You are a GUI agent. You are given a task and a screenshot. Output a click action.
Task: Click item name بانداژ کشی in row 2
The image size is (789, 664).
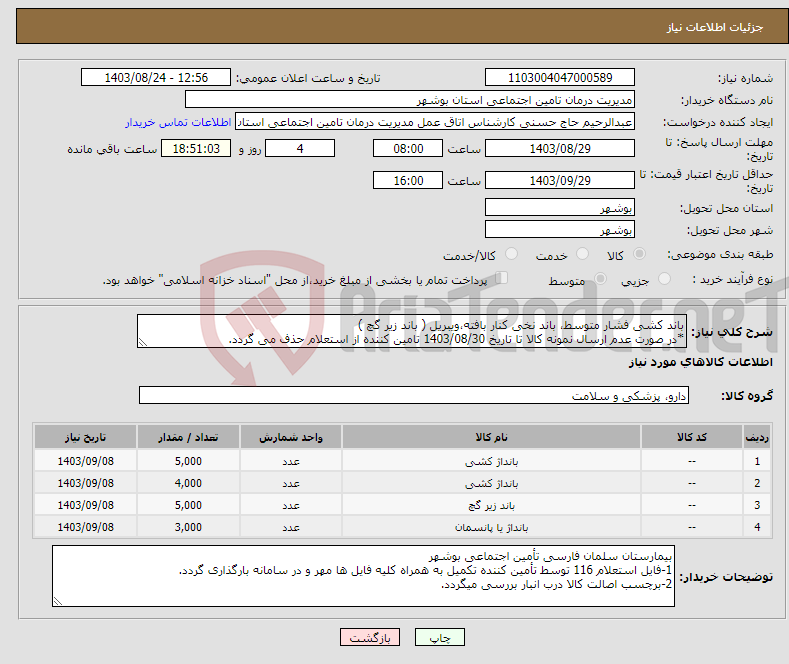tap(491, 483)
